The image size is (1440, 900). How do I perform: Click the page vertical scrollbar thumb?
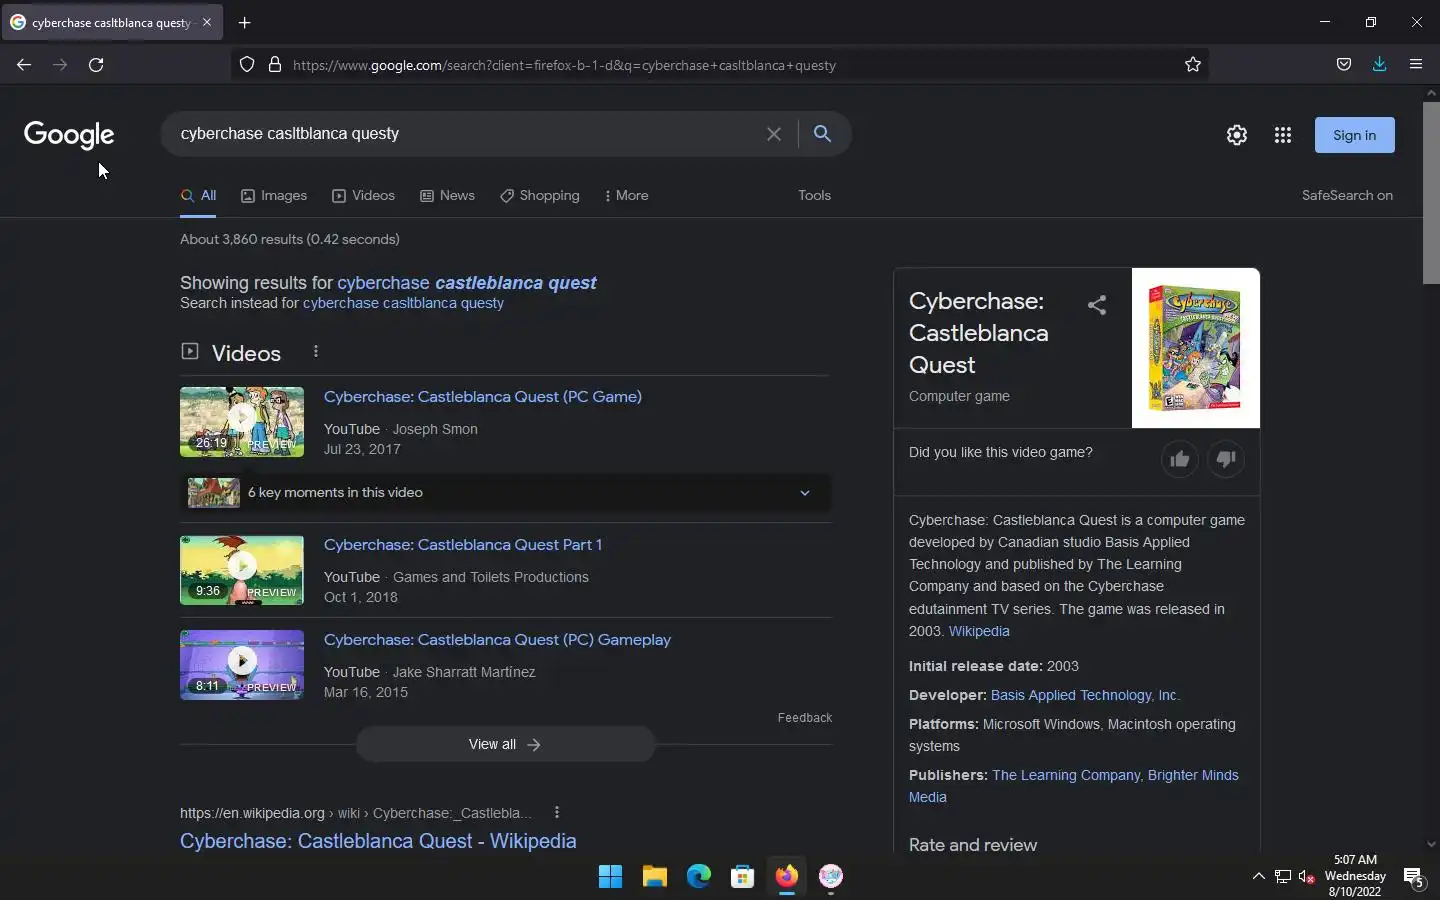(x=1431, y=192)
